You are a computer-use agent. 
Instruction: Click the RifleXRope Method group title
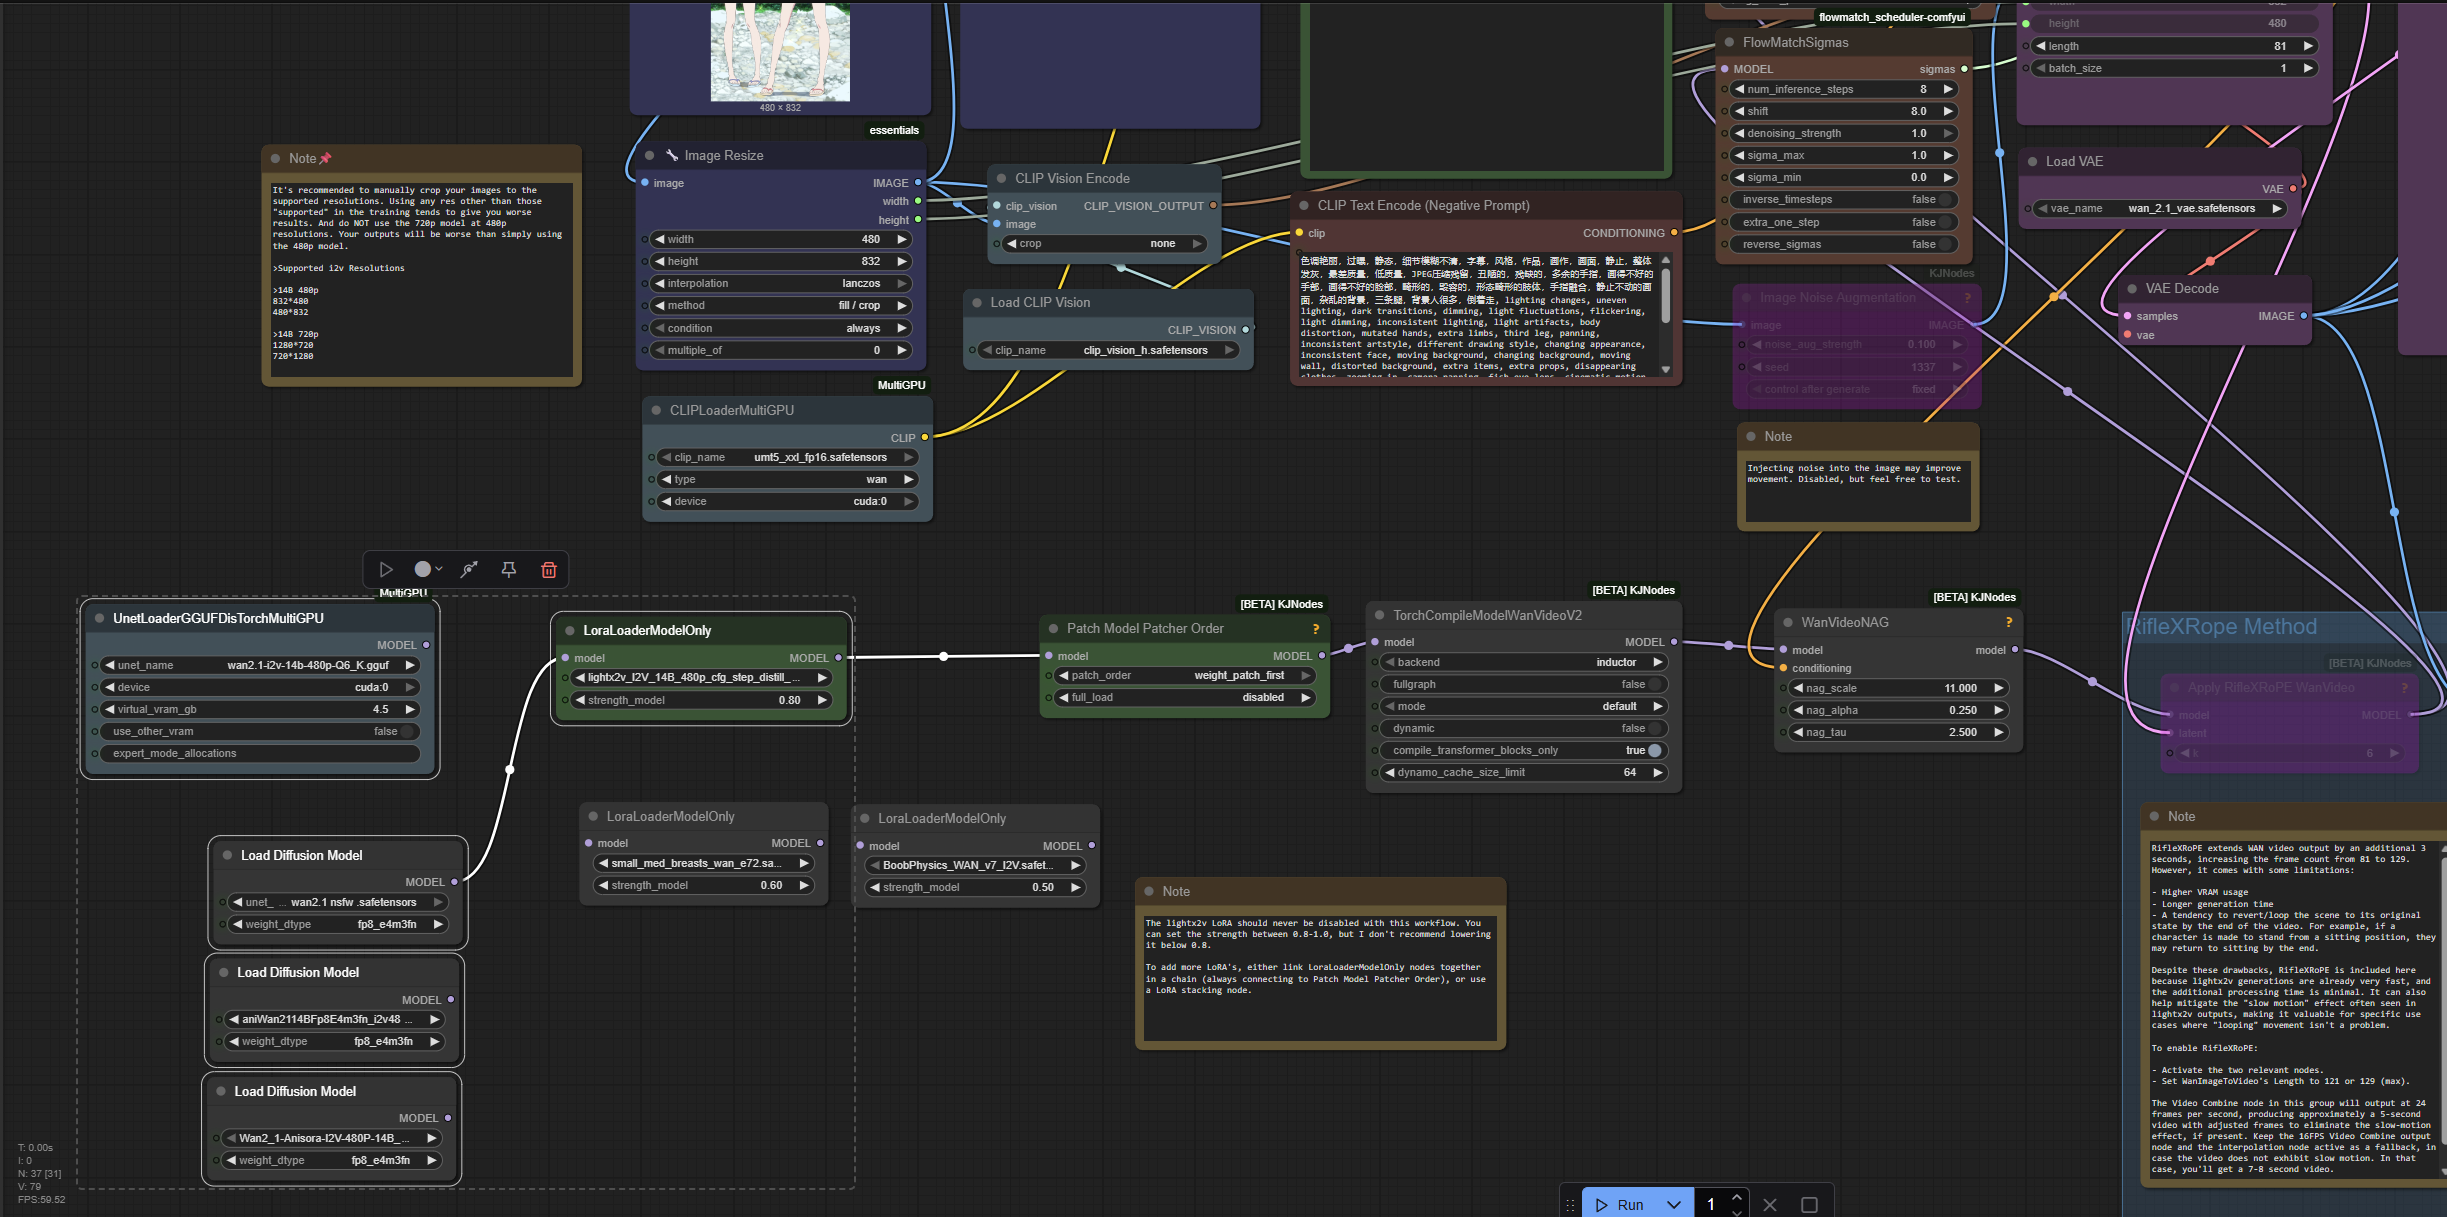click(x=2221, y=627)
